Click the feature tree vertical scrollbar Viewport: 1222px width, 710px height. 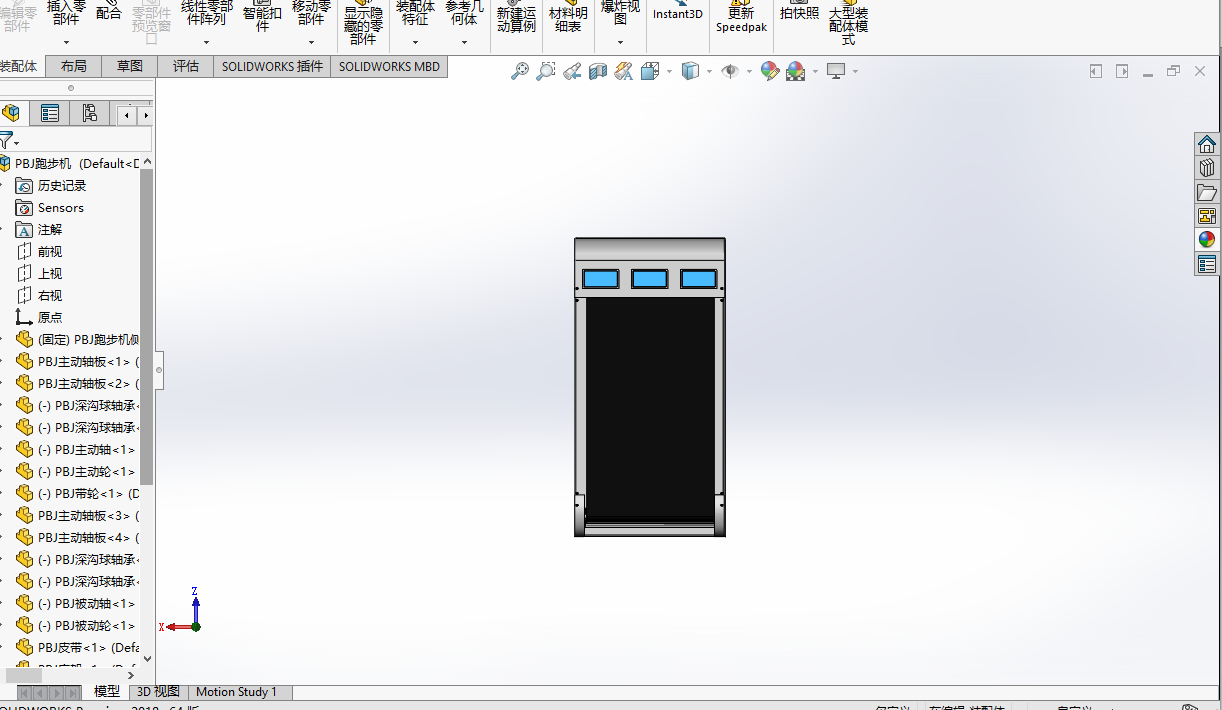pyautogui.click(x=147, y=326)
